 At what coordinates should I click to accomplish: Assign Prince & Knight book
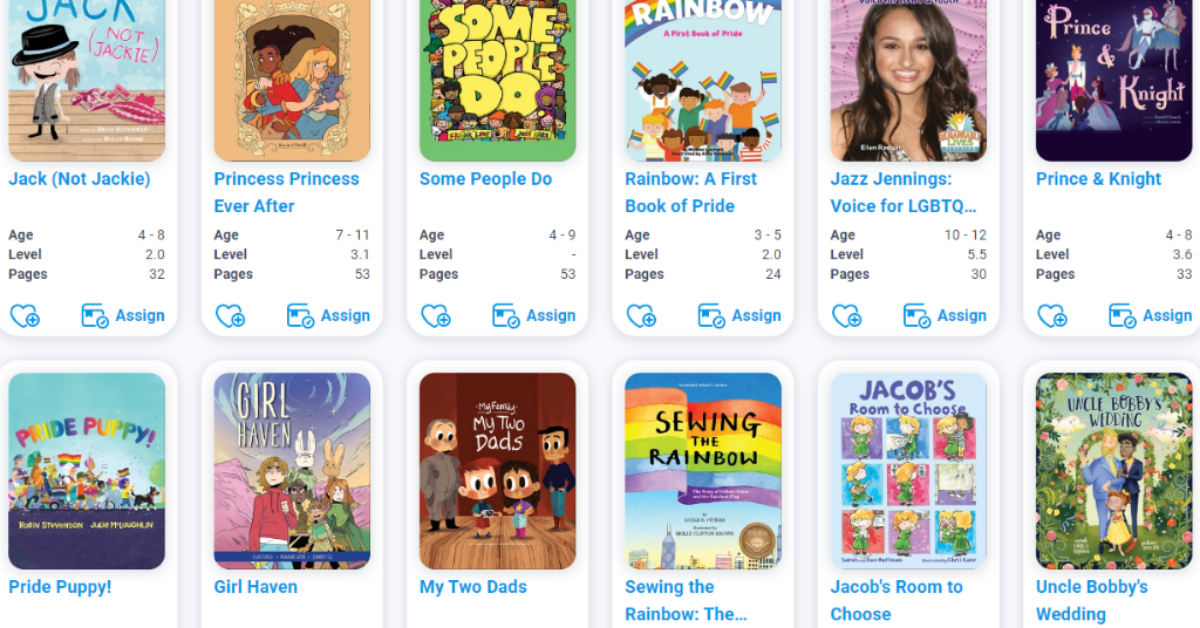click(x=1151, y=316)
